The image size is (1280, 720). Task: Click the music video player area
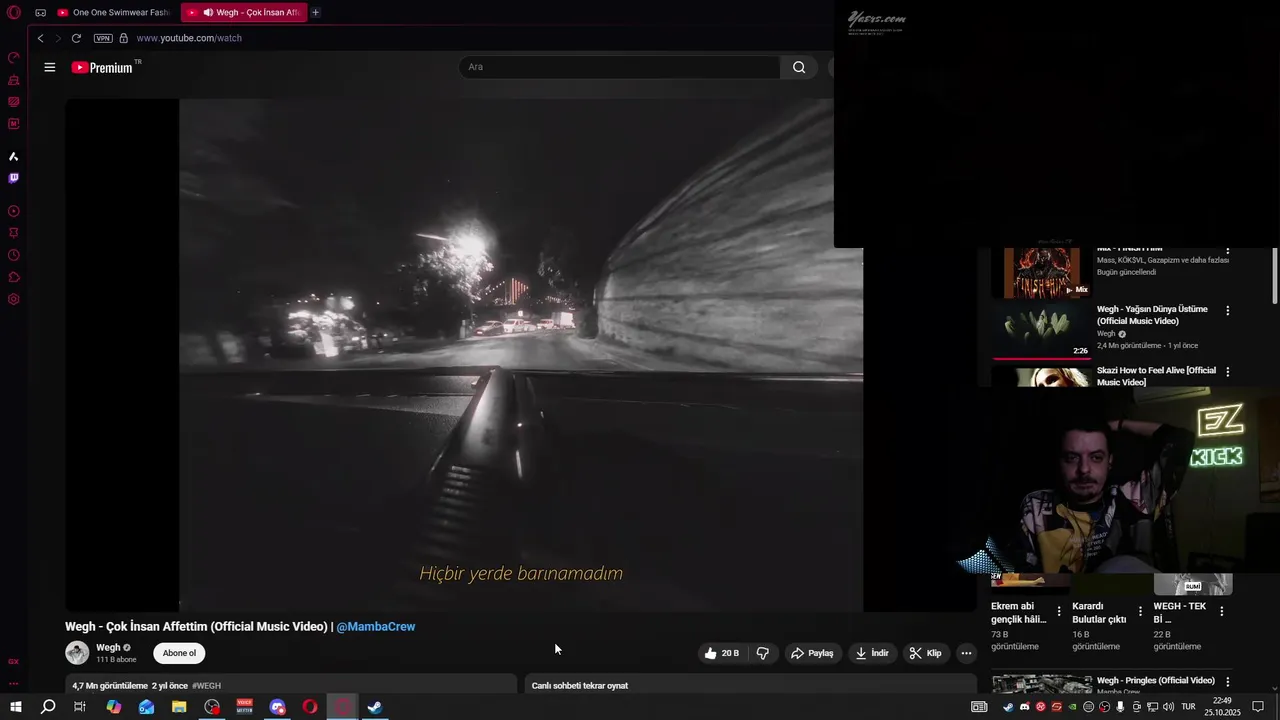tap(521, 355)
